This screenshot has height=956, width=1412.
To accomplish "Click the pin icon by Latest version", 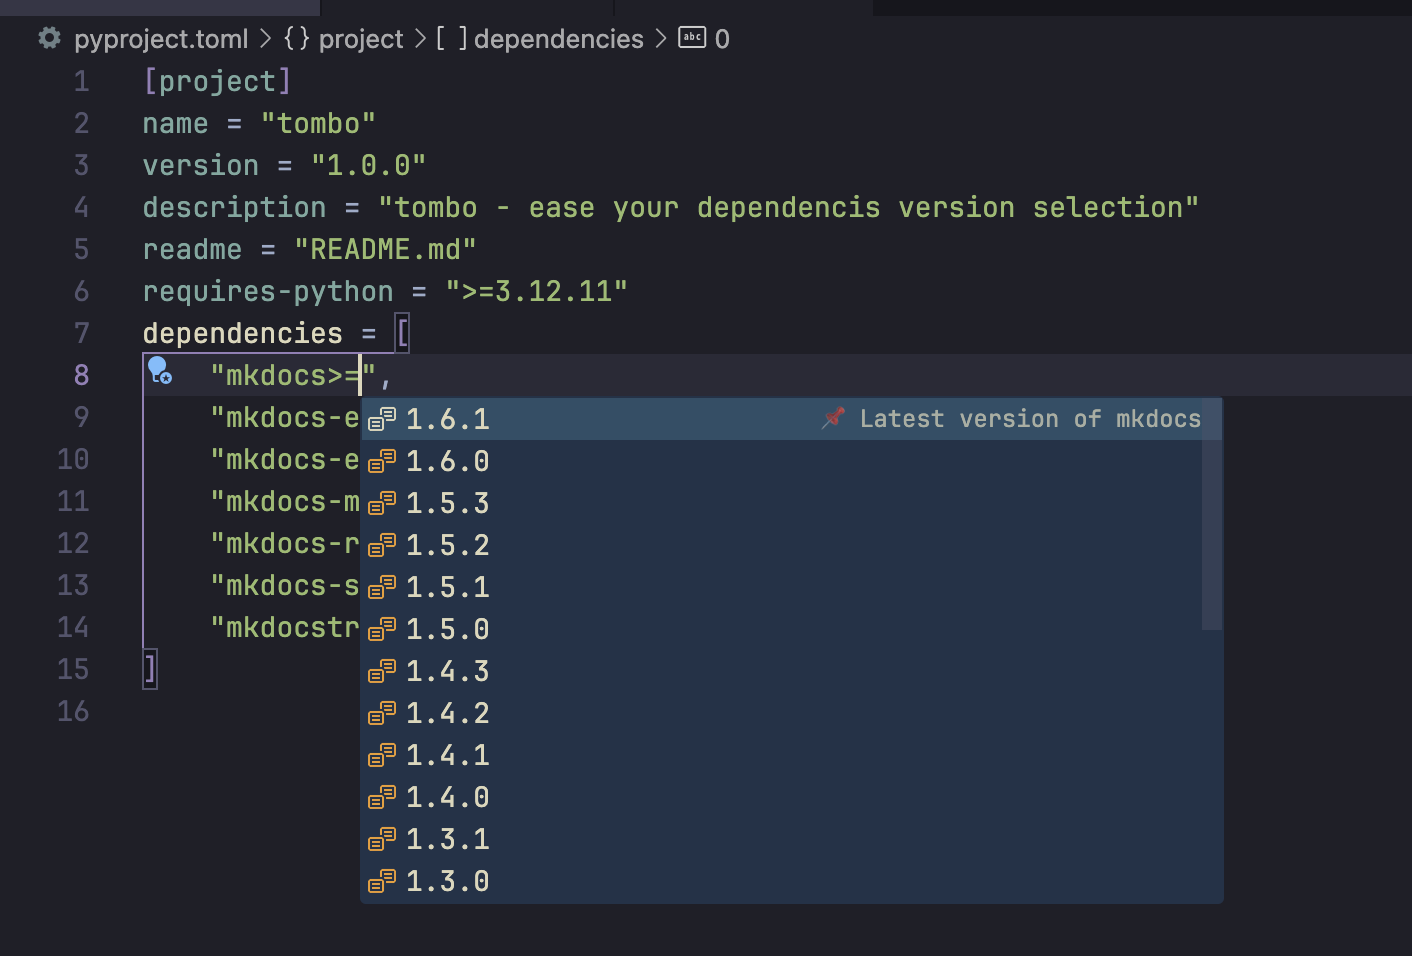I will click(834, 418).
